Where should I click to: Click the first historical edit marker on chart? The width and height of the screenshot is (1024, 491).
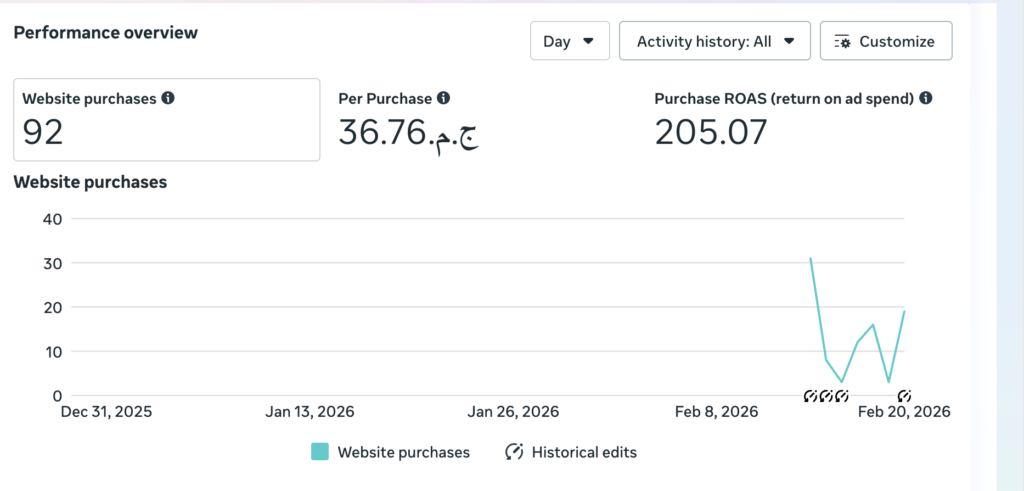tap(811, 396)
